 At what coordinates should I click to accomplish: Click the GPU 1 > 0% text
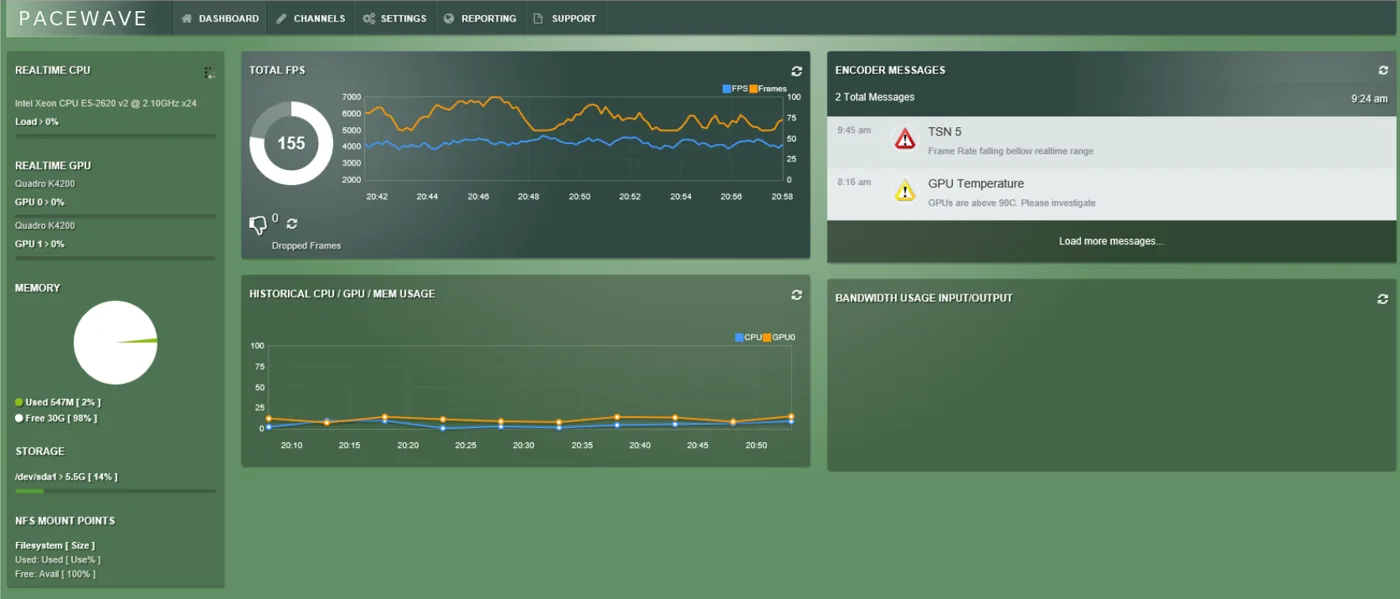[40, 244]
